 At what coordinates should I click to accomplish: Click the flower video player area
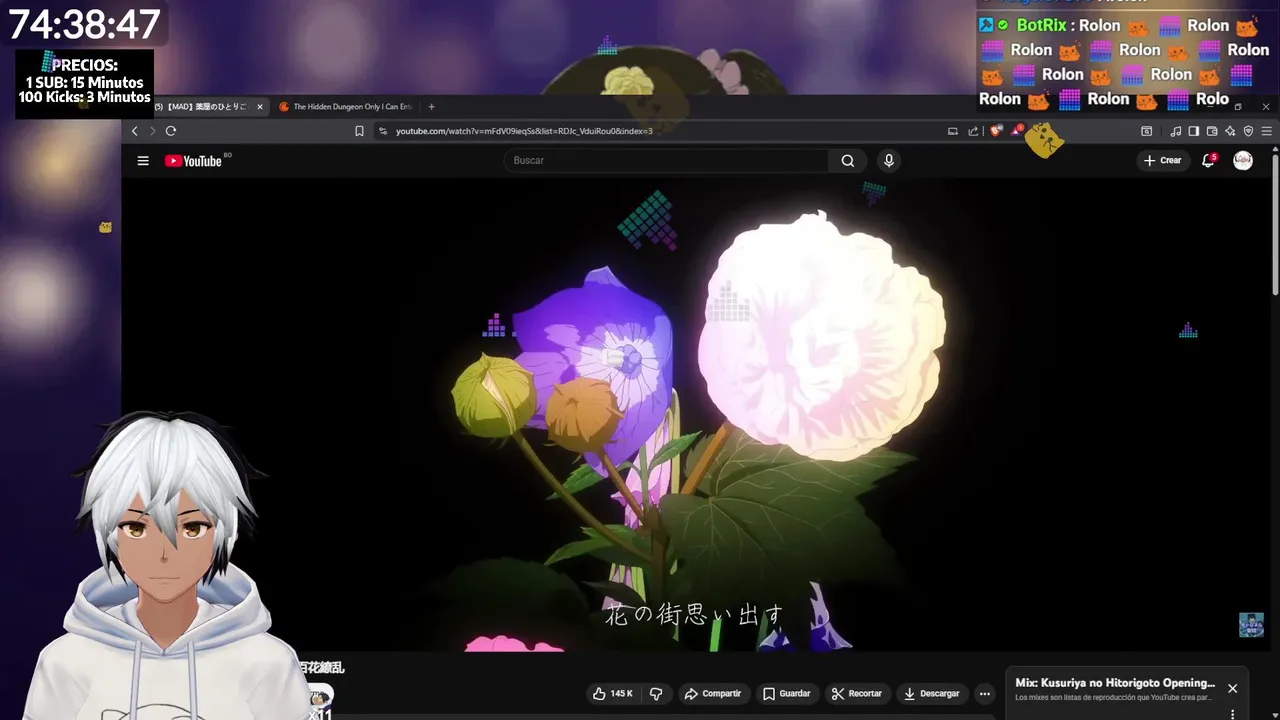tap(696, 415)
